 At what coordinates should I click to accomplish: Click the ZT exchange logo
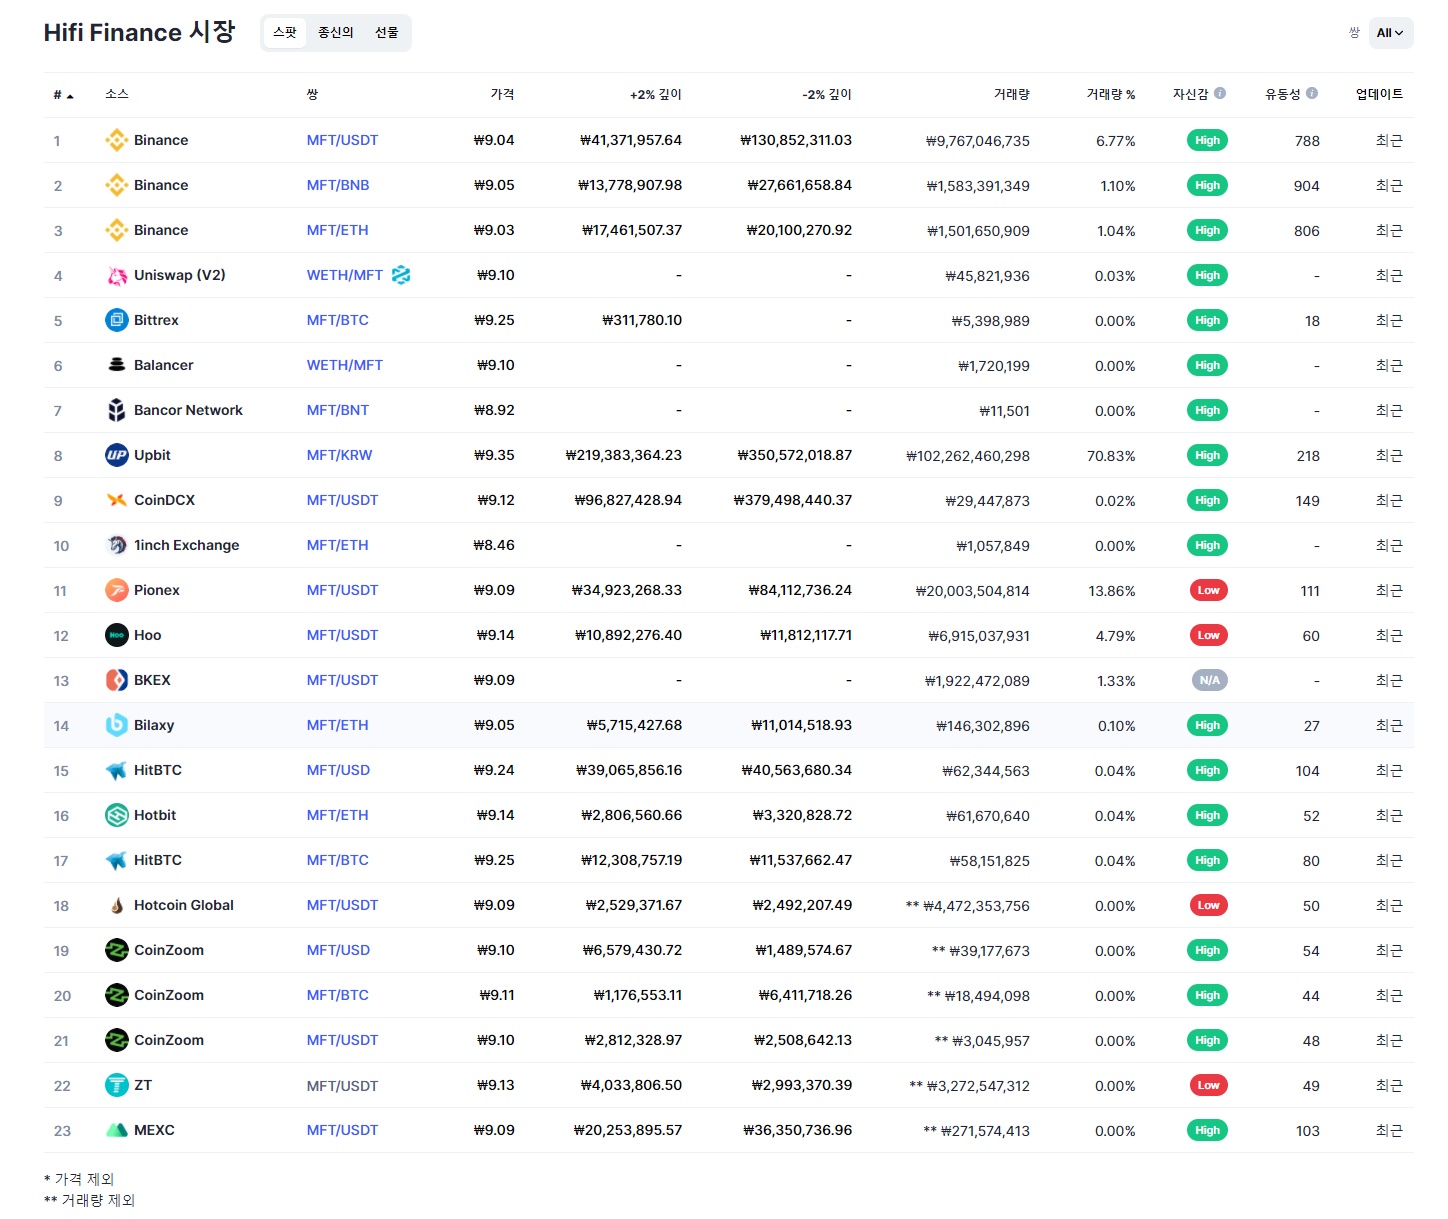click(117, 1085)
